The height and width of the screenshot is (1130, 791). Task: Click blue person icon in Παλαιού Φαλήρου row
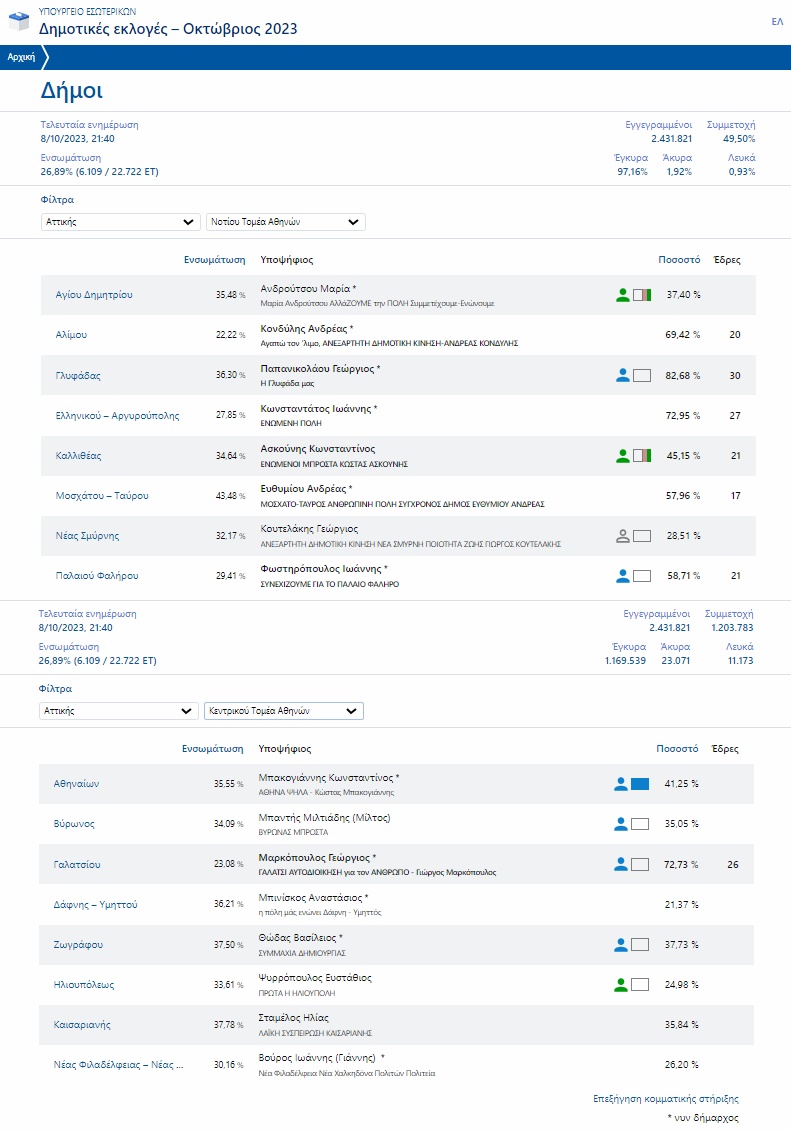(x=622, y=576)
